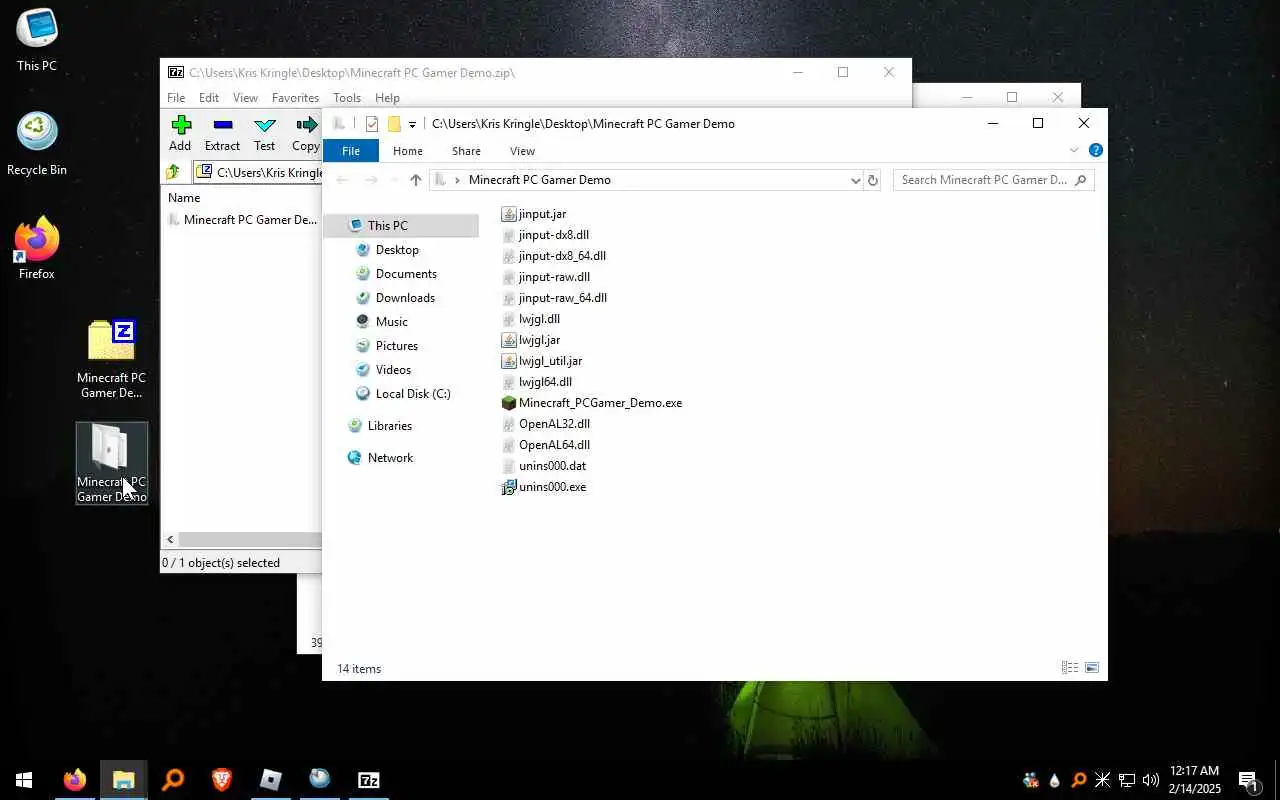Click the volume speaker tray icon
1280x800 pixels.
tap(1150, 780)
